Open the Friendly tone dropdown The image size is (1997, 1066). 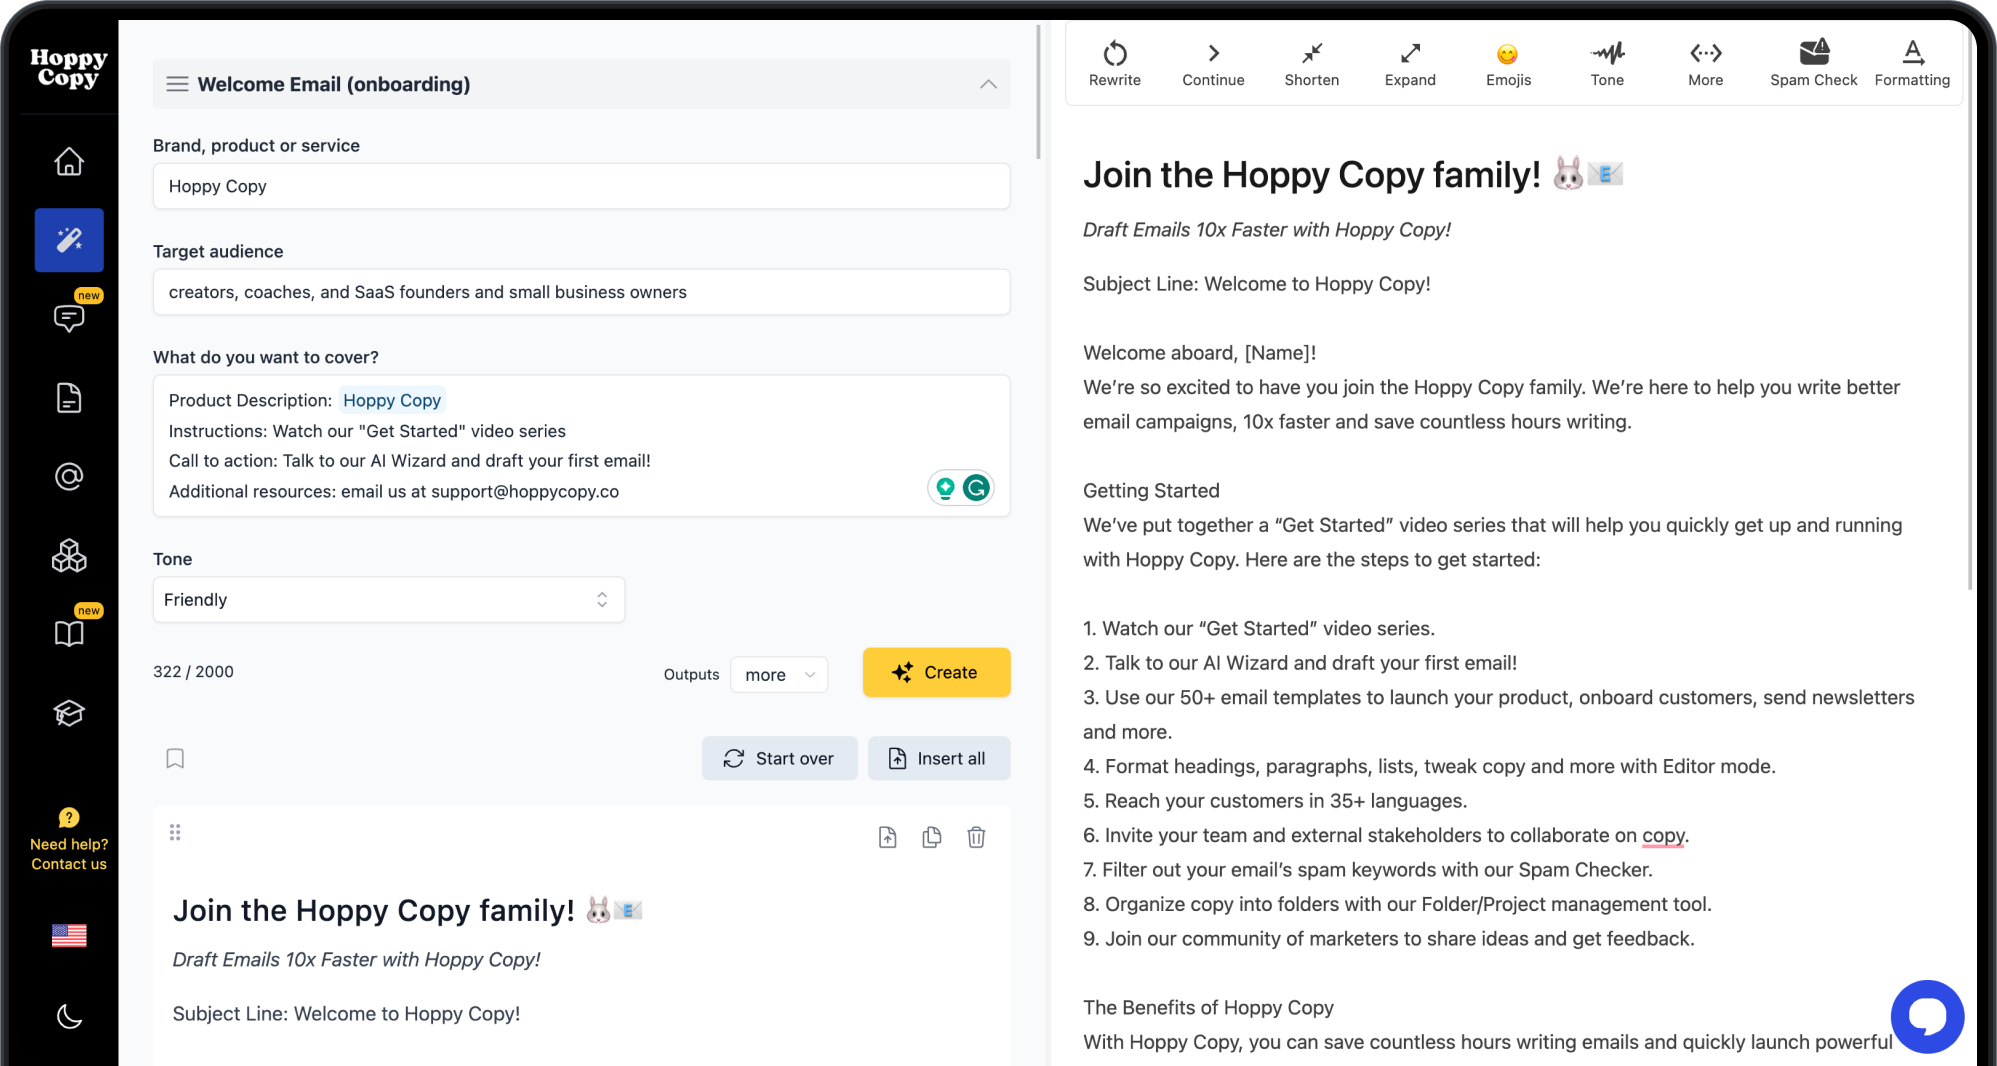click(389, 599)
